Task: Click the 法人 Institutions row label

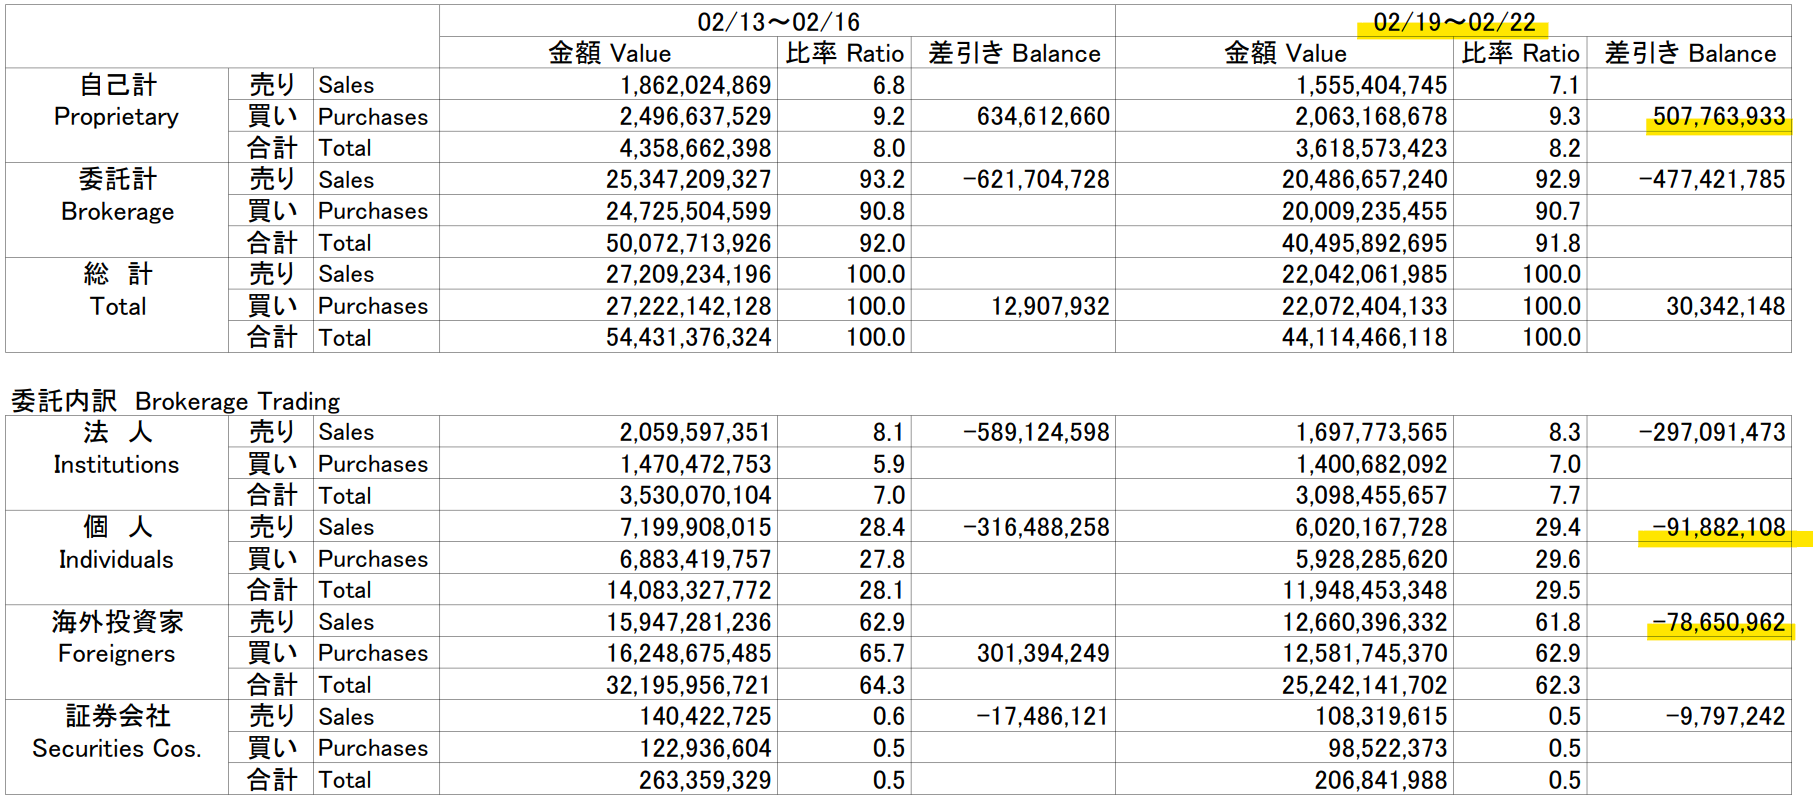Action: pyautogui.click(x=116, y=448)
